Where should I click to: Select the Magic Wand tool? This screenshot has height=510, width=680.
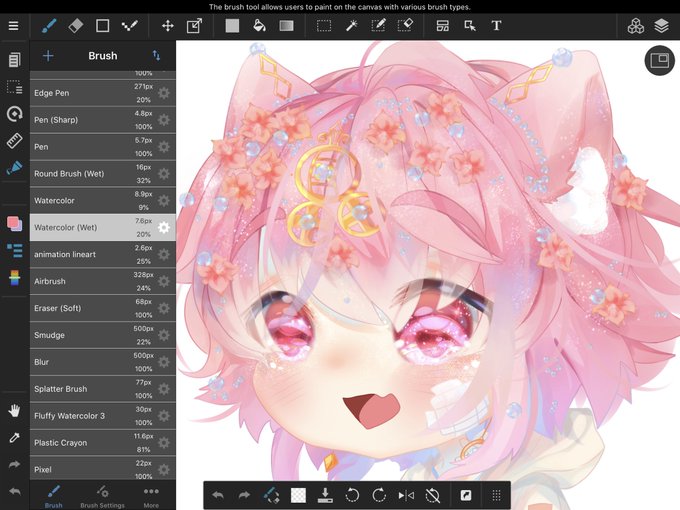click(x=351, y=26)
